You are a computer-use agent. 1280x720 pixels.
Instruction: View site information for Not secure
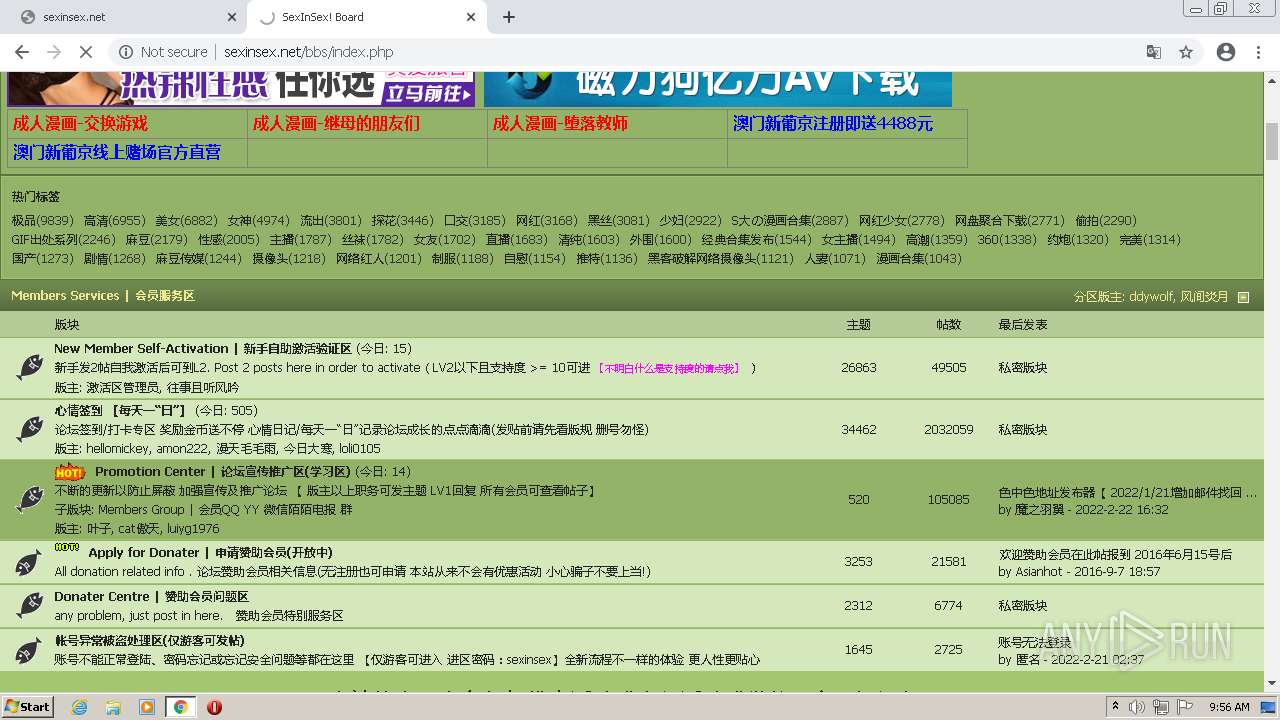point(163,52)
